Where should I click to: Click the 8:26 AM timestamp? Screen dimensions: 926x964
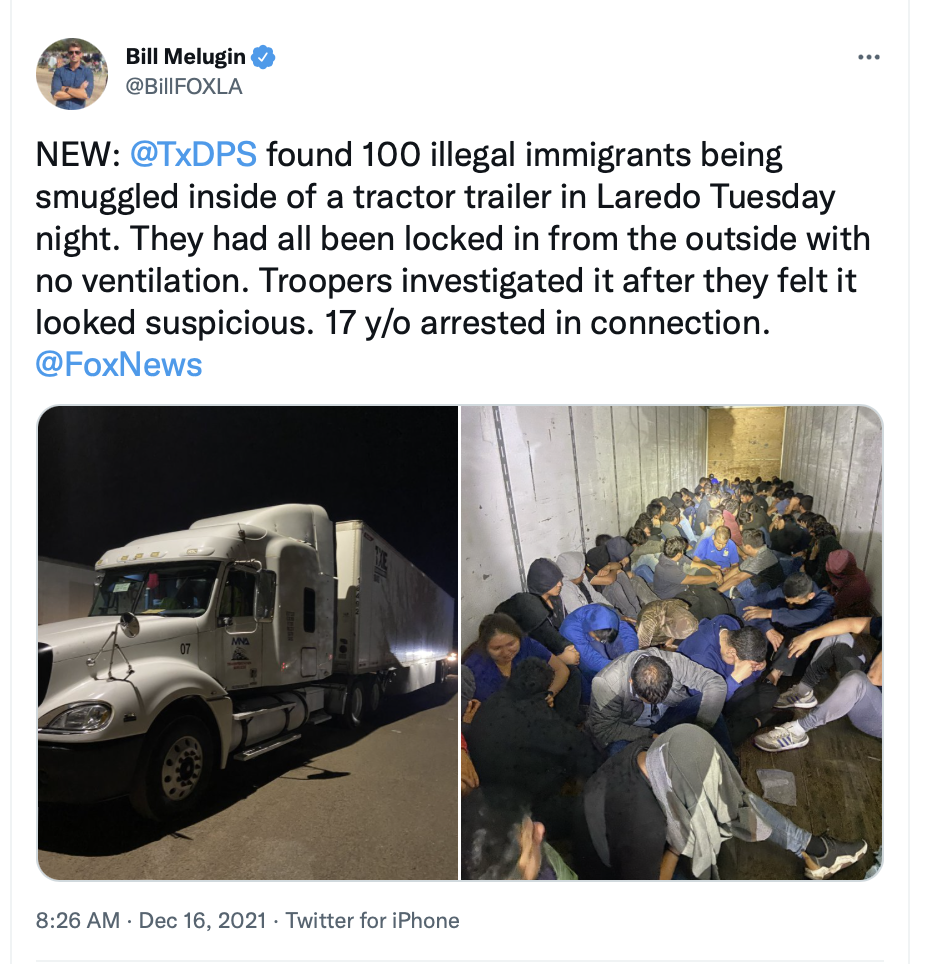click(77, 920)
